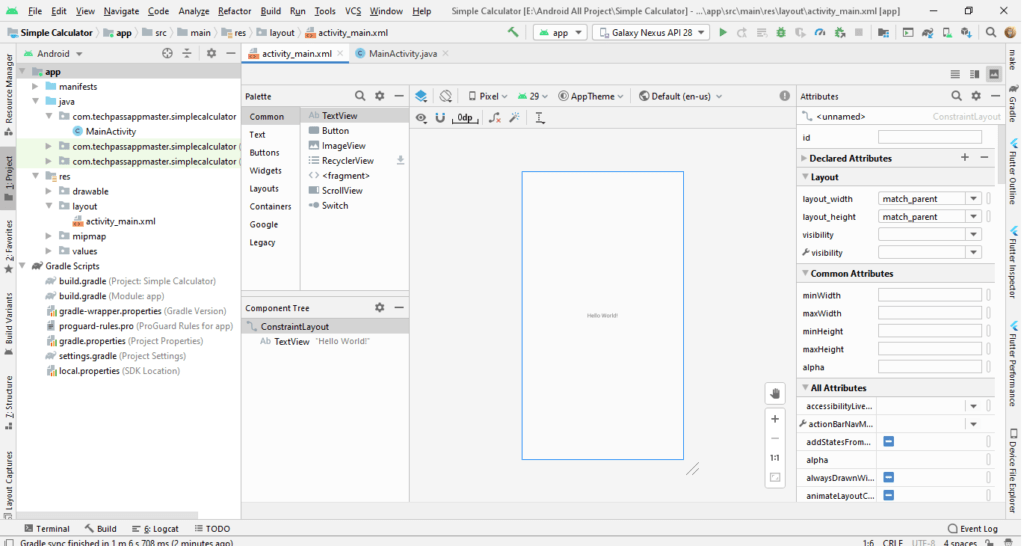Open Attributes panel settings gear

(976, 96)
